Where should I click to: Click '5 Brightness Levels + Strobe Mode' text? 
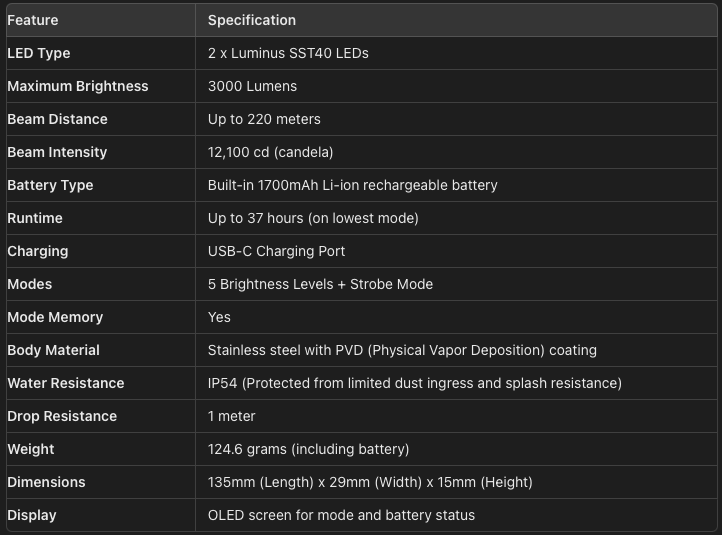(320, 284)
